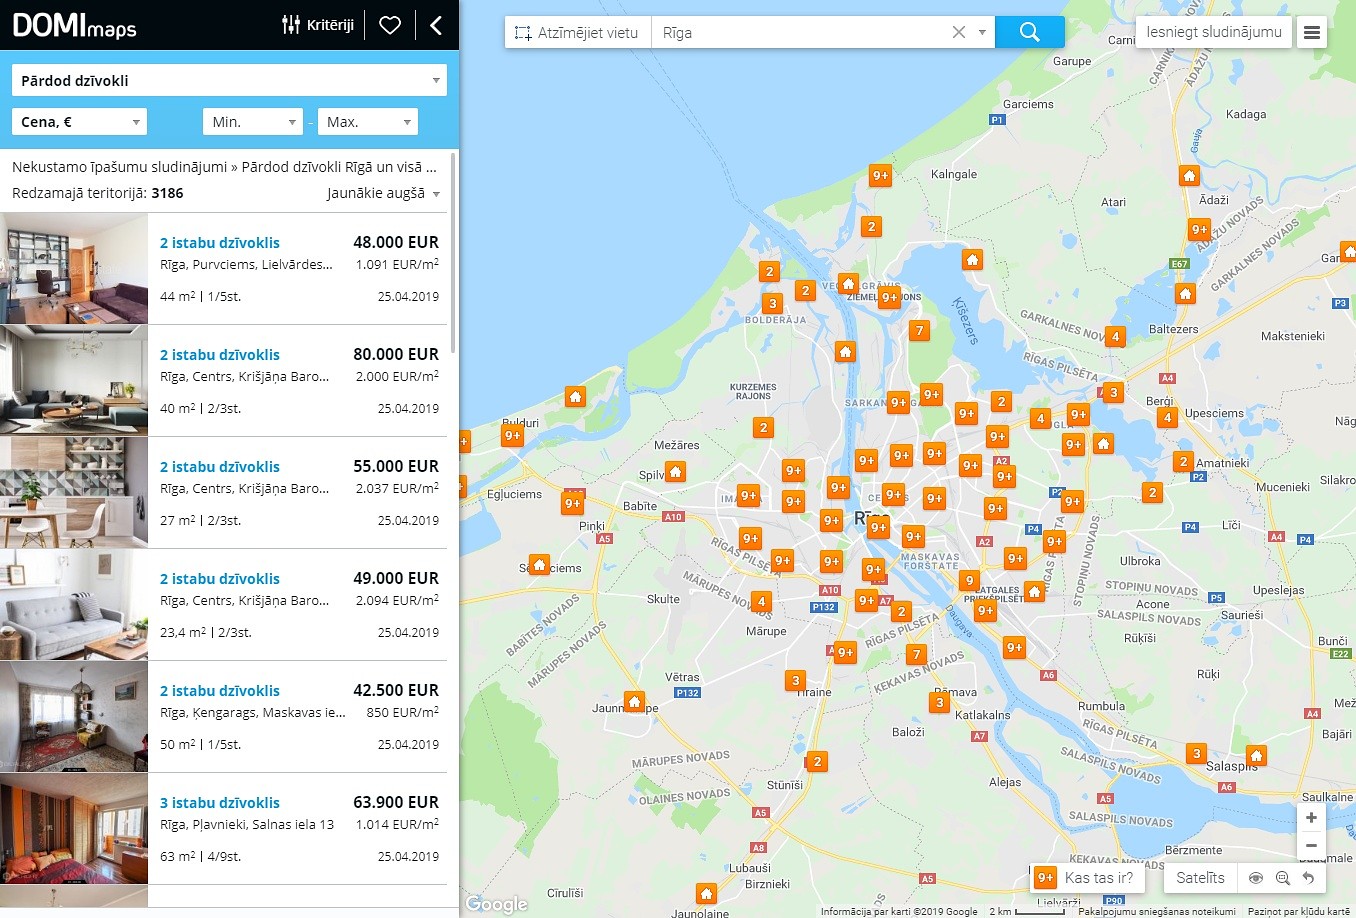This screenshot has width=1356, height=918.
Task: Click the house marker near Spilve
Action: 676,471
